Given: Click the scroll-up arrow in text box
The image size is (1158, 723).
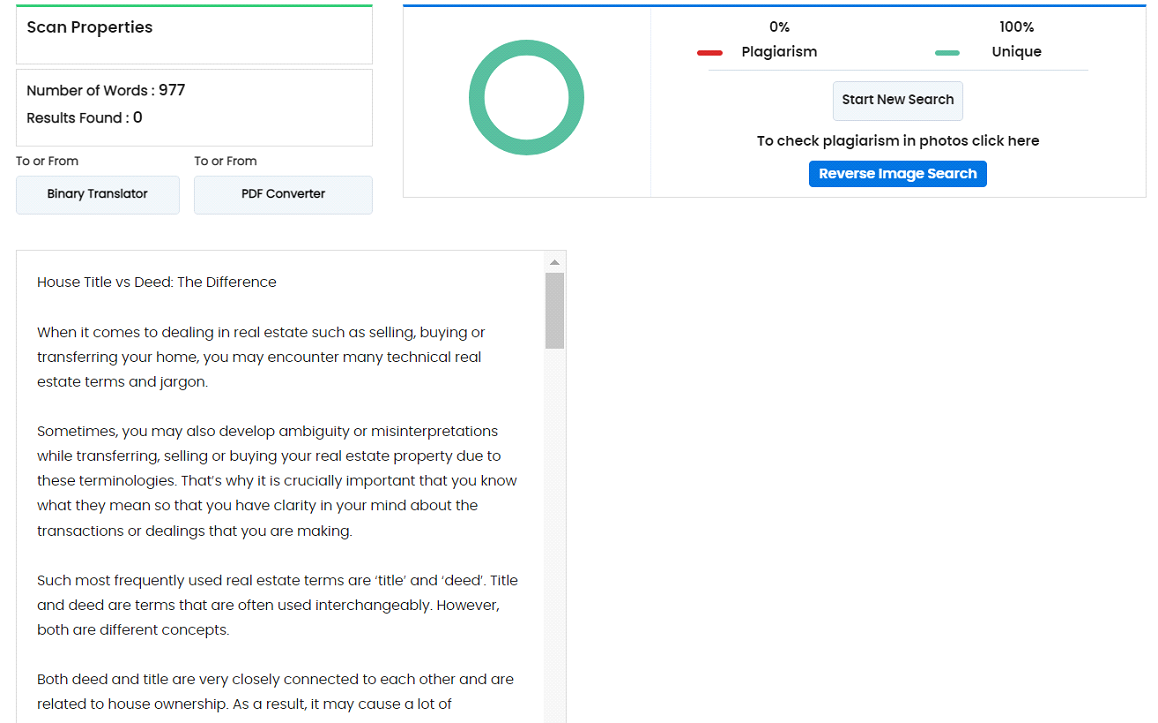Looking at the screenshot, I should tap(555, 262).
